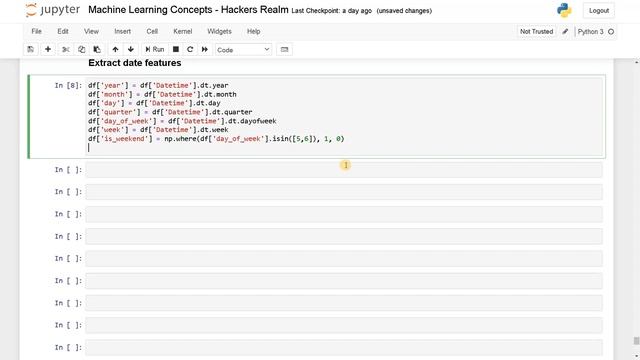Rename notebook via title Machine Learning Concepts

[188, 10]
